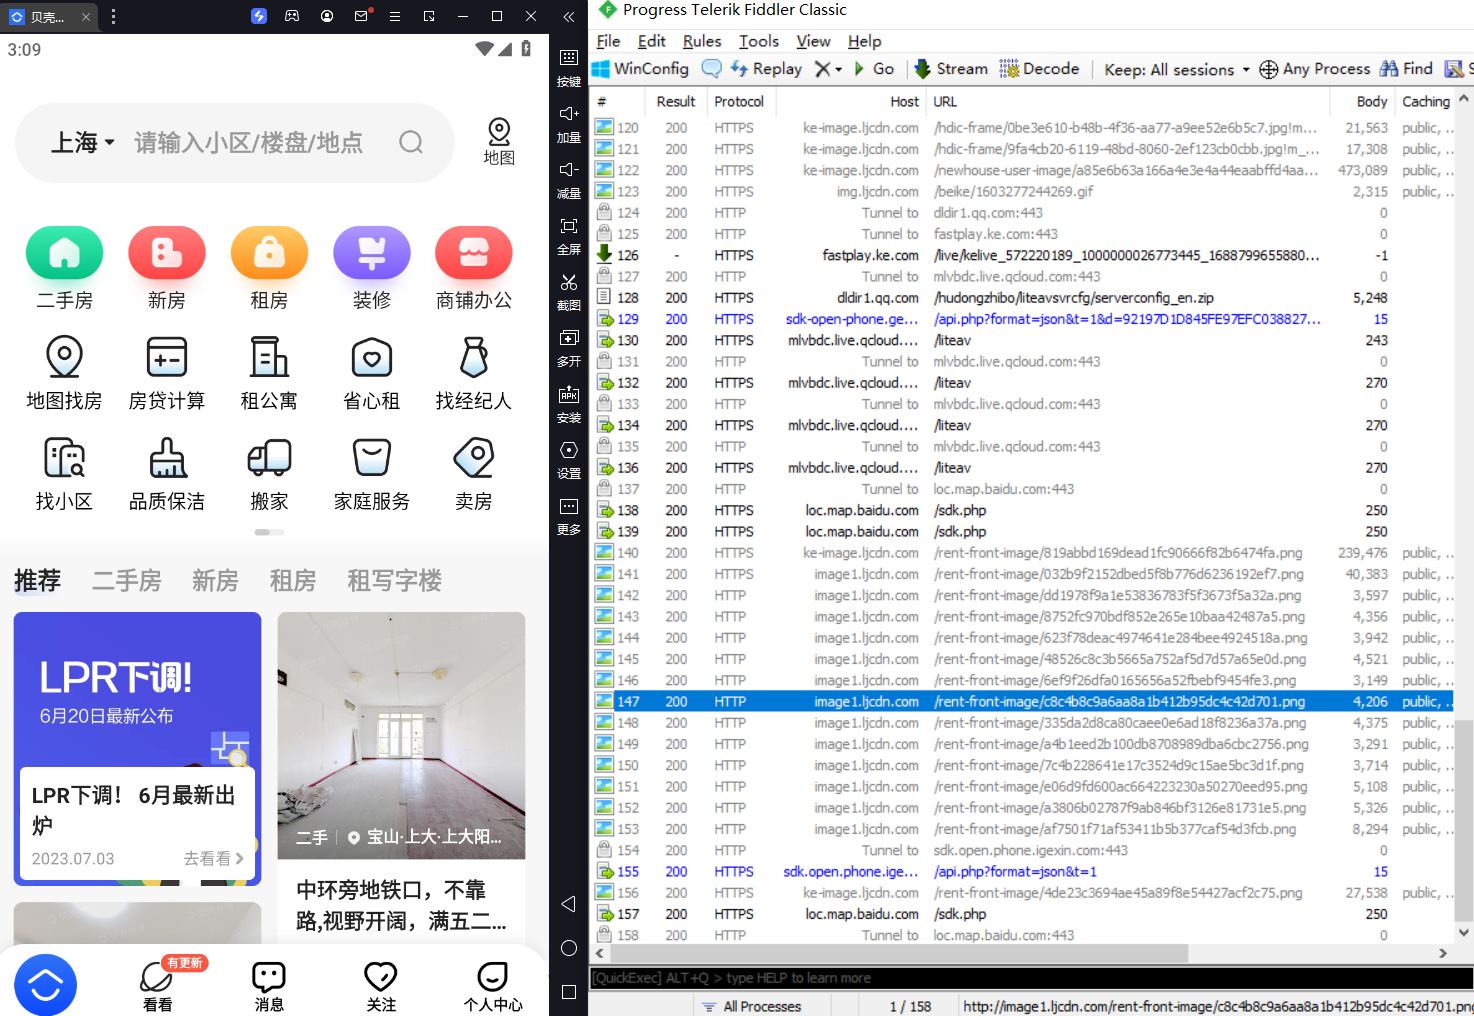Expand the 上海 city selector dropdown
Image resolution: width=1474 pixels, height=1016 pixels.
click(x=83, y=142)
